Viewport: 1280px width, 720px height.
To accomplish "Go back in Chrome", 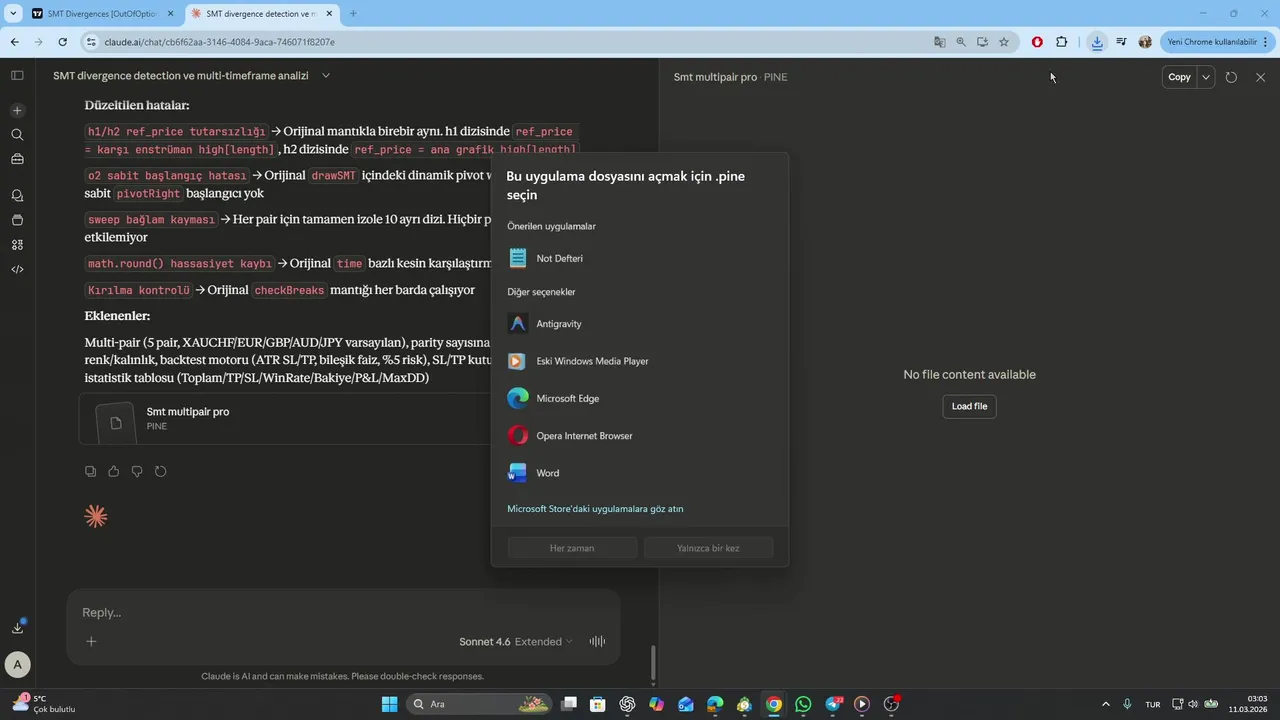I will (15, 42).
